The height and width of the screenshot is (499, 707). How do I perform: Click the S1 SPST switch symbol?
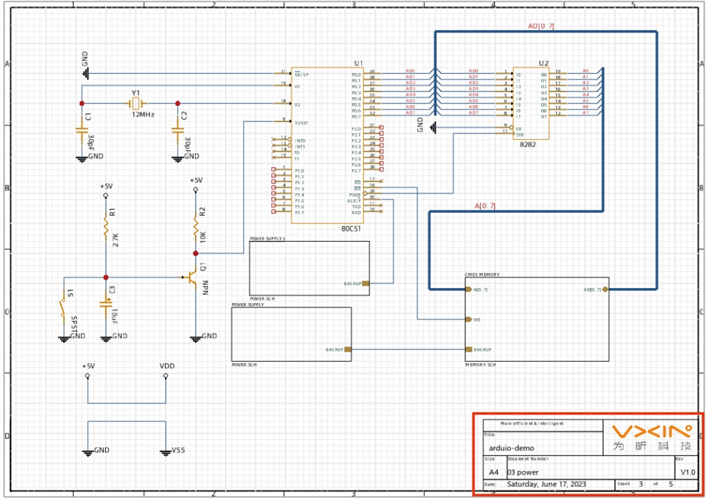(x=65, y=305)
